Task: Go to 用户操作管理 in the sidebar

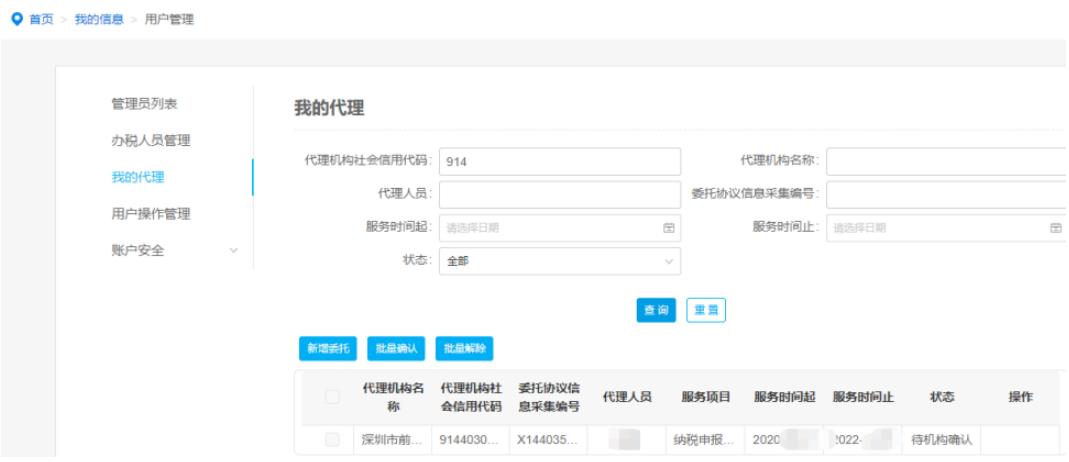Action: tap(150, 214)
